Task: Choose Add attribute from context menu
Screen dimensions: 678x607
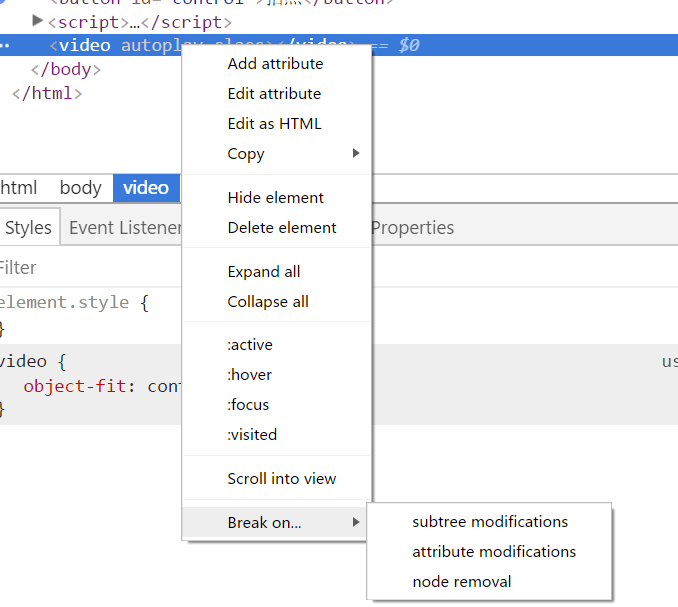Action: (x=275, y=64)
